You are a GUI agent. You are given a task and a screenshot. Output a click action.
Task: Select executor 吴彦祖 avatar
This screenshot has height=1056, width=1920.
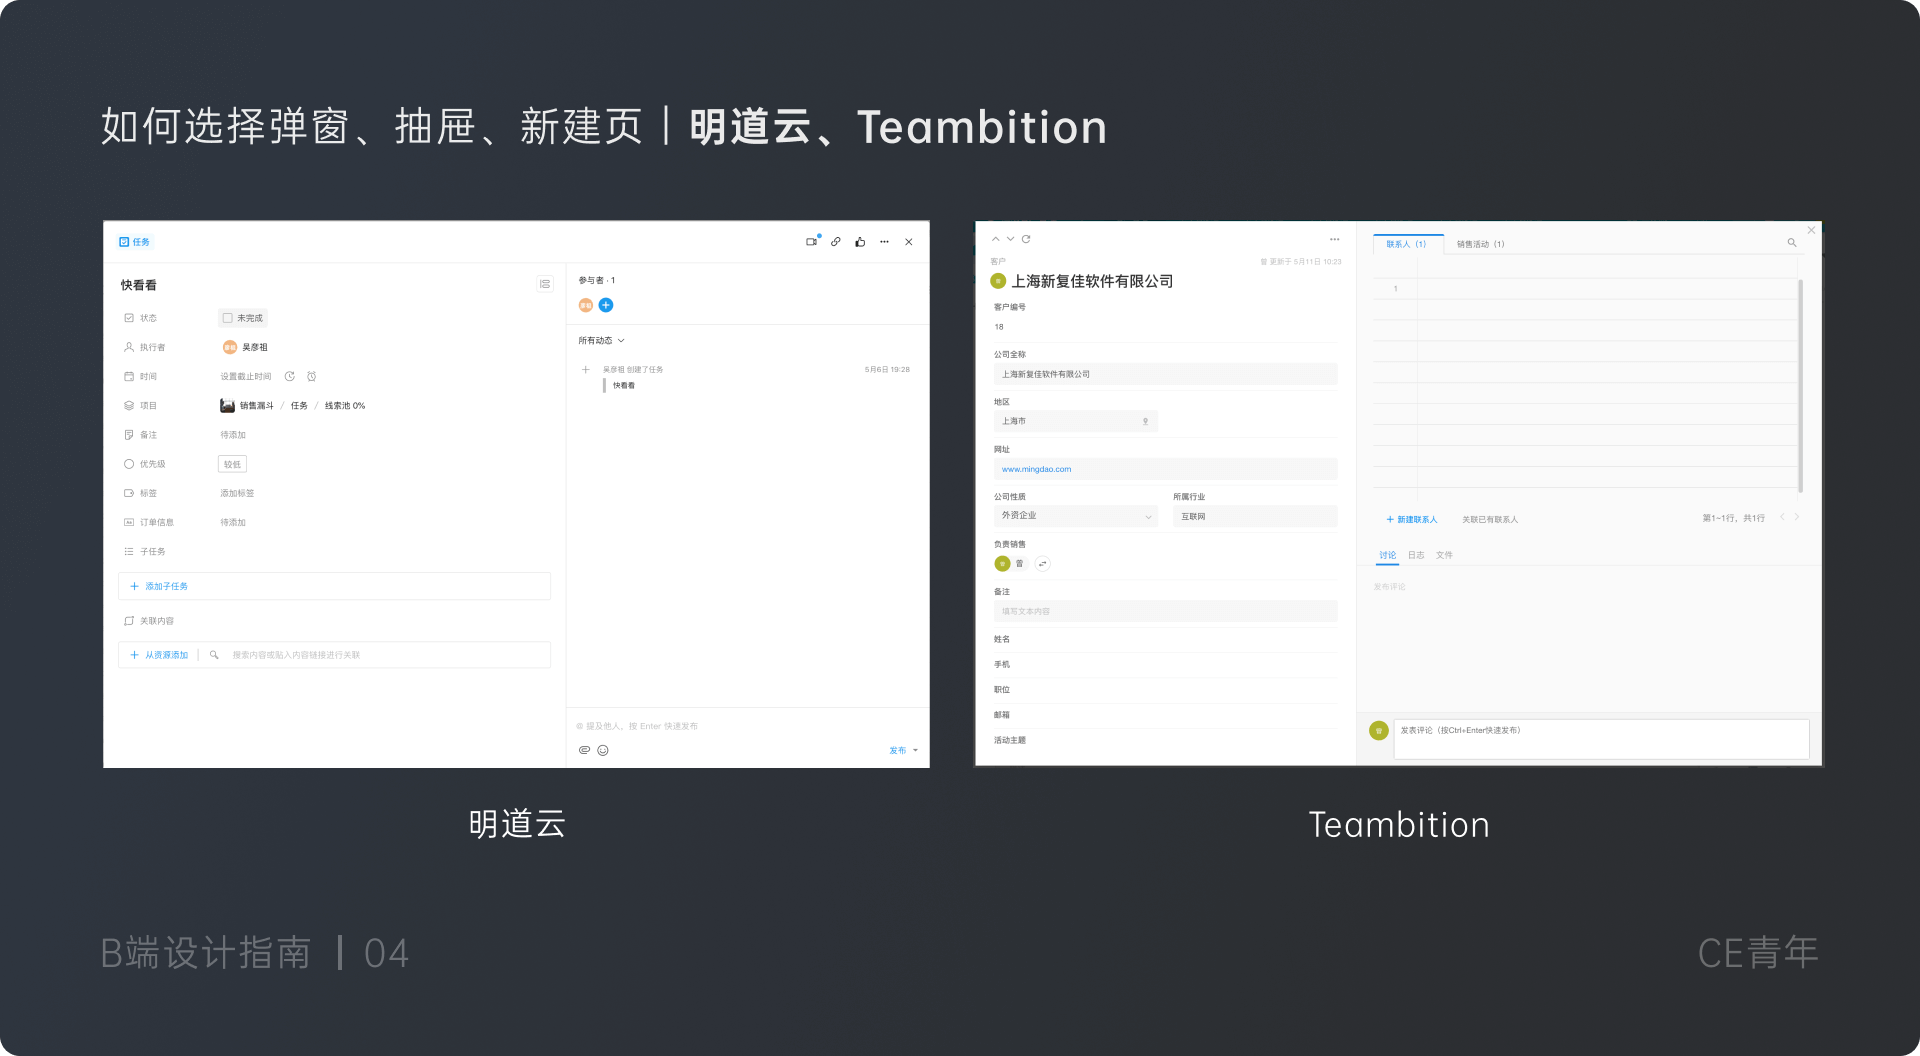[x=230, y=347]
